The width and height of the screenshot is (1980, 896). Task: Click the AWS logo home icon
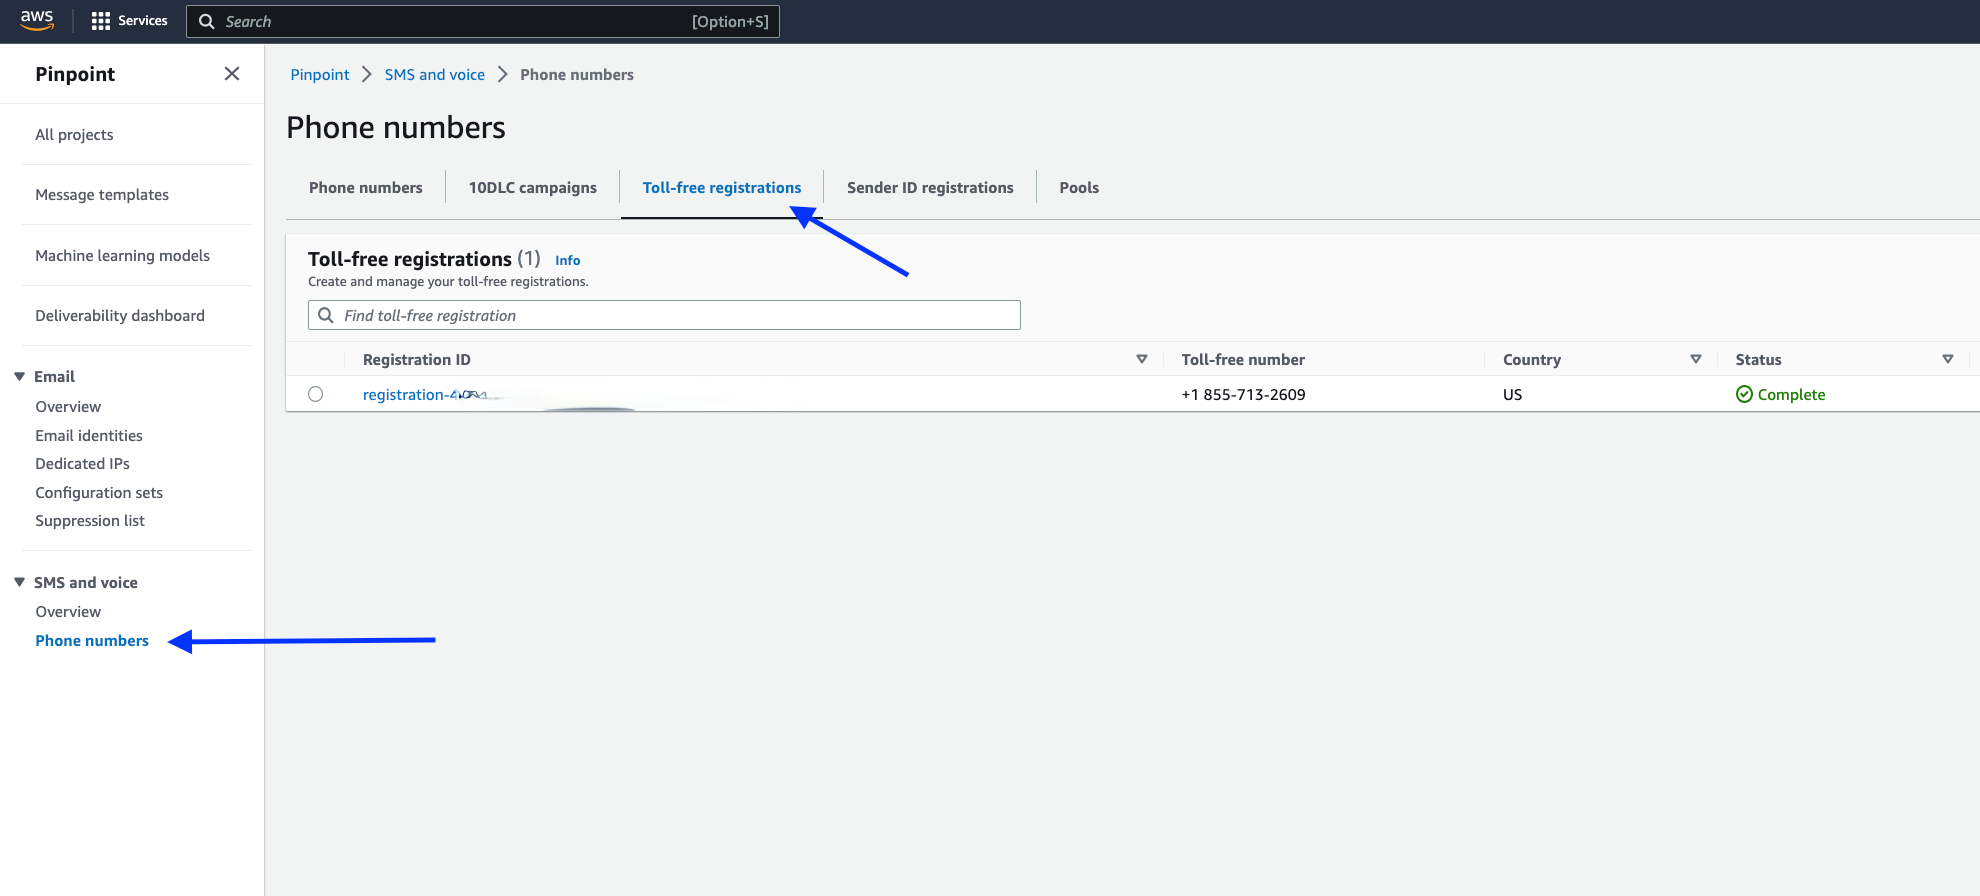pyautogui.click(x=37, y=20)
